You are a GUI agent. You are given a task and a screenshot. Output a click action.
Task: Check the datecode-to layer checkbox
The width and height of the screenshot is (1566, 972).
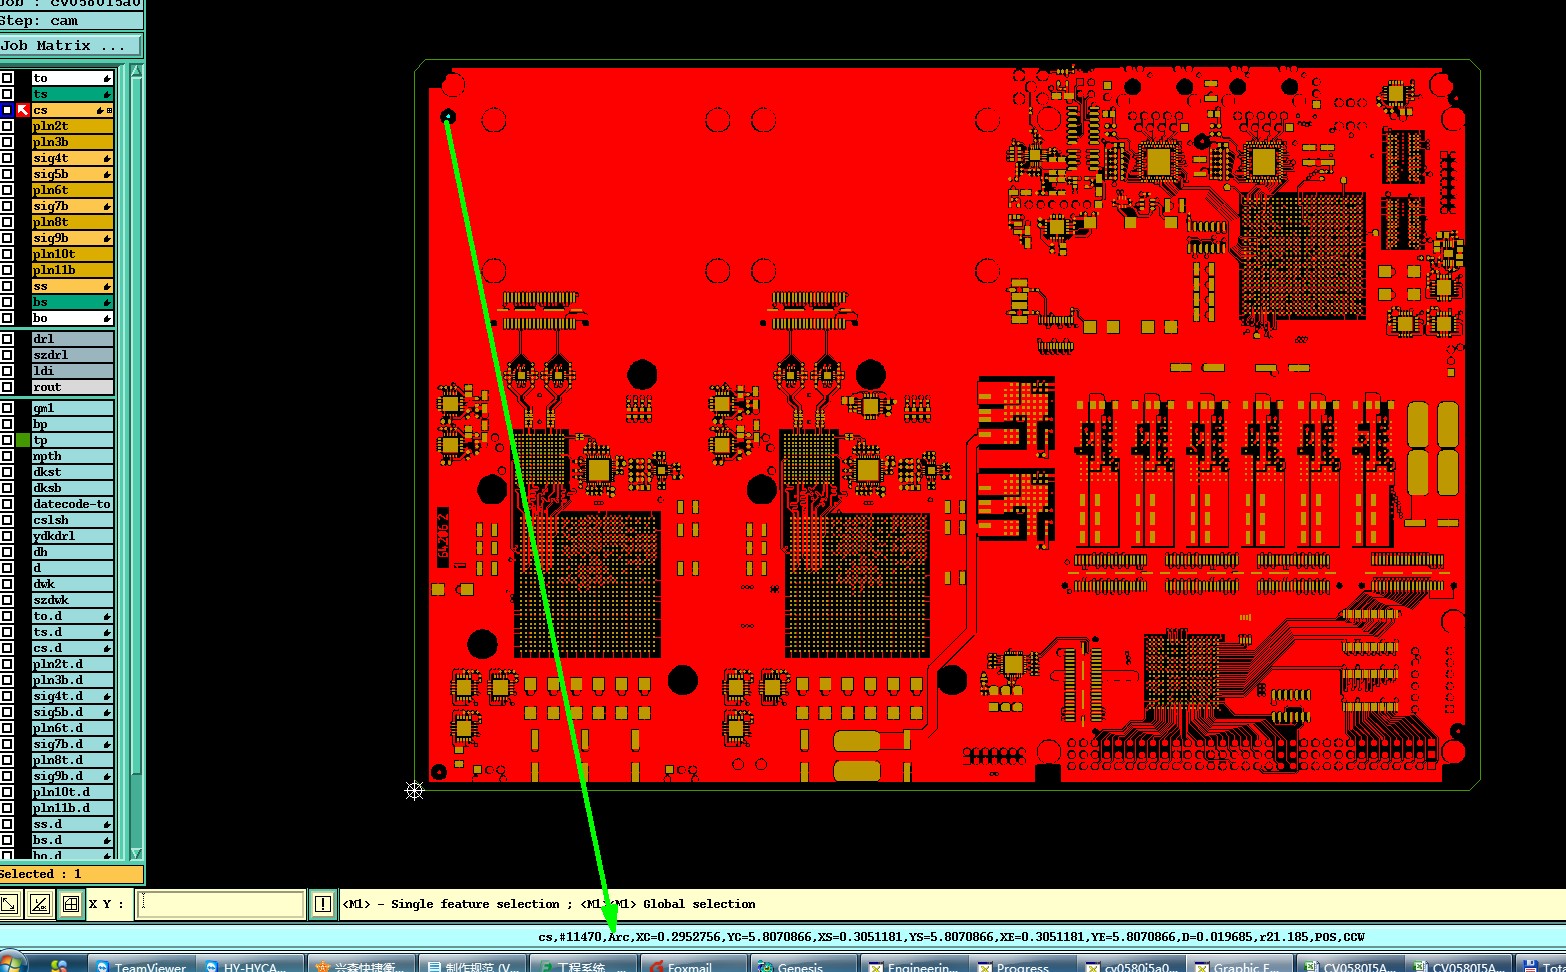pos(7,504)
